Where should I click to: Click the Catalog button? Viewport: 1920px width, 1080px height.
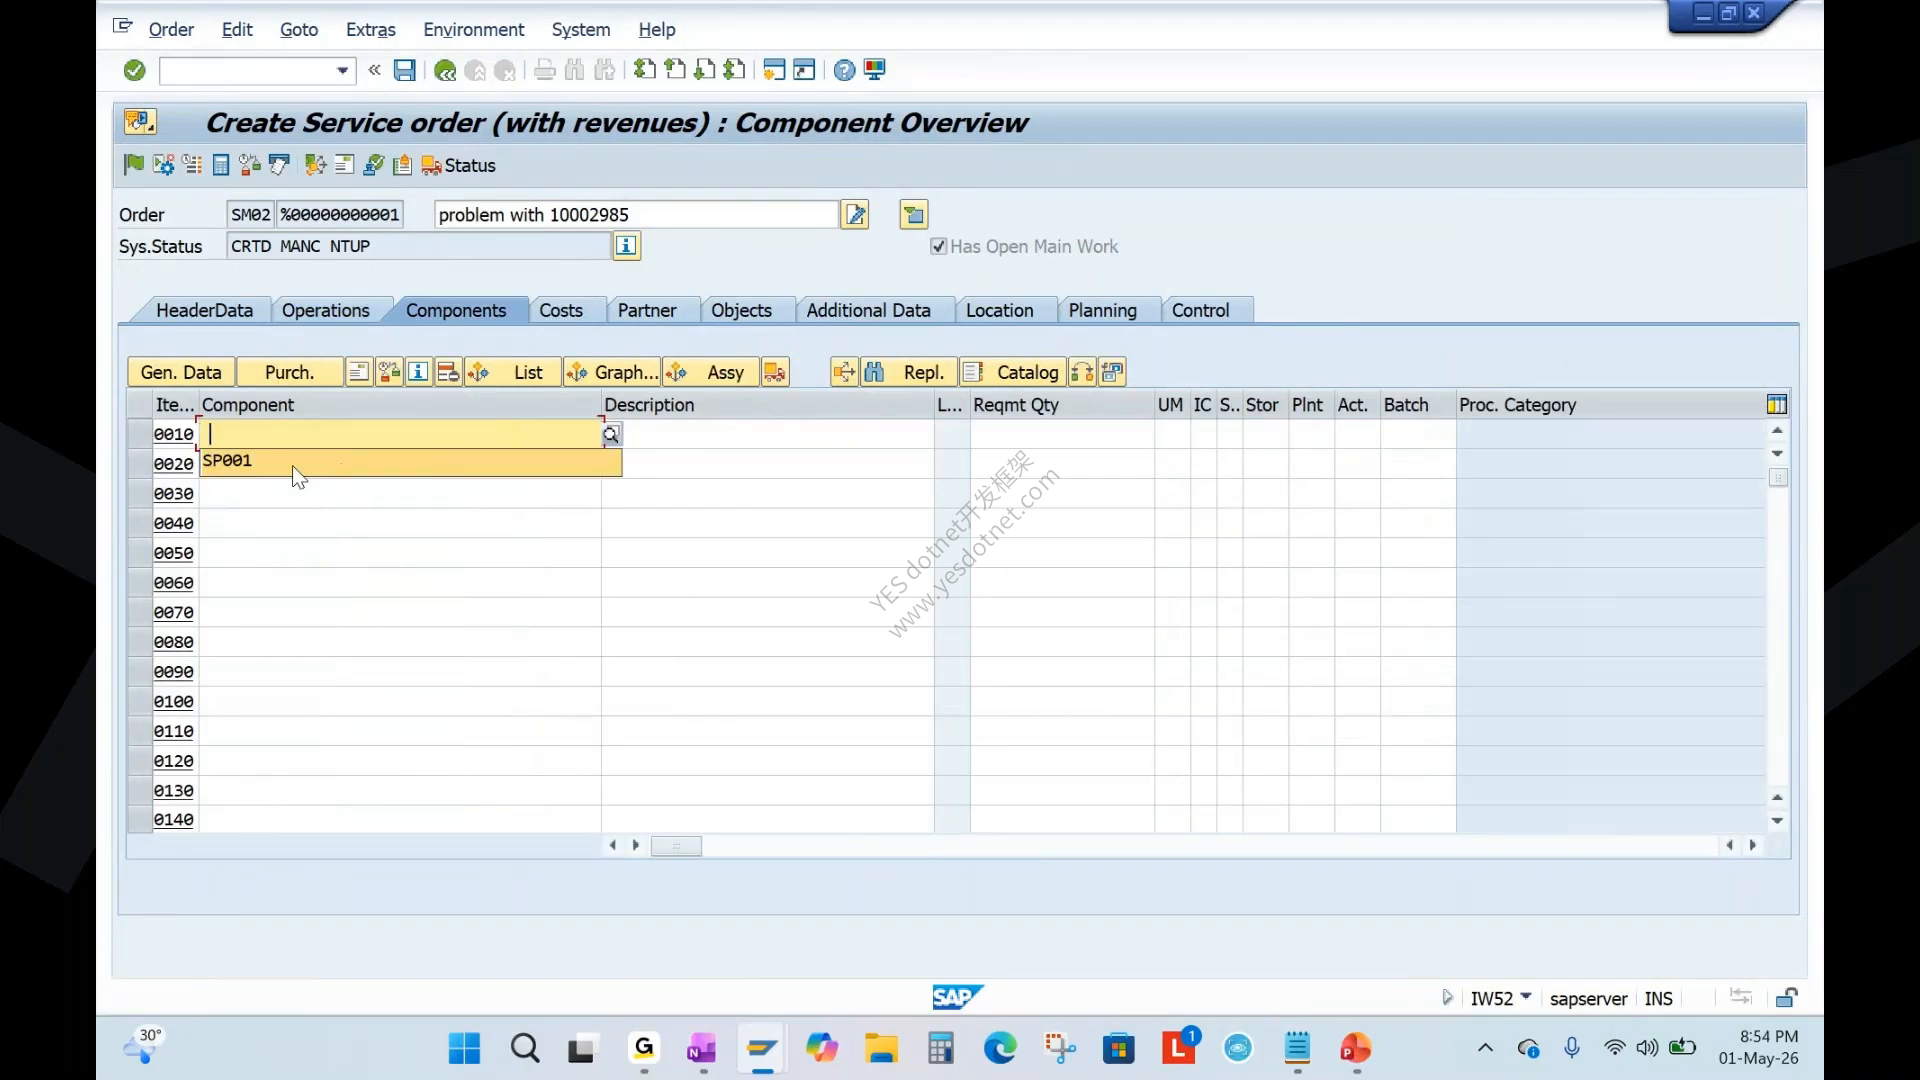1013,372
